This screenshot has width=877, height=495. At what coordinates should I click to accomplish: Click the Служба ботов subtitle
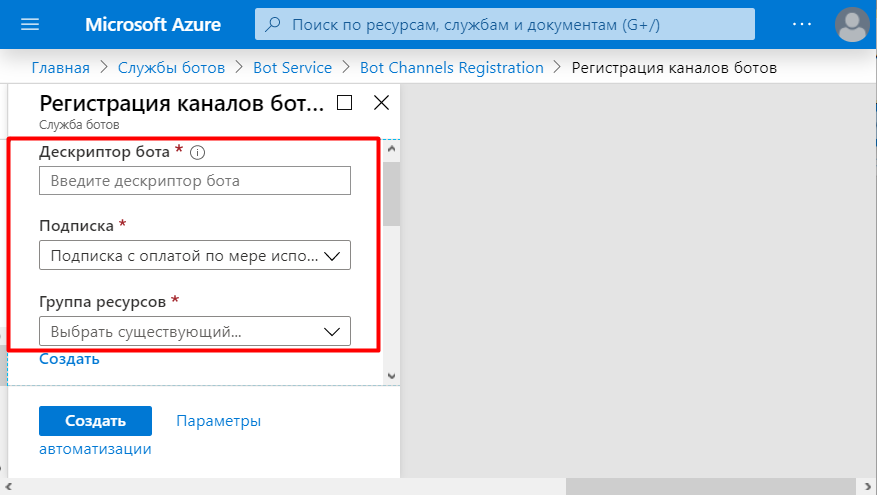point(79,125)
